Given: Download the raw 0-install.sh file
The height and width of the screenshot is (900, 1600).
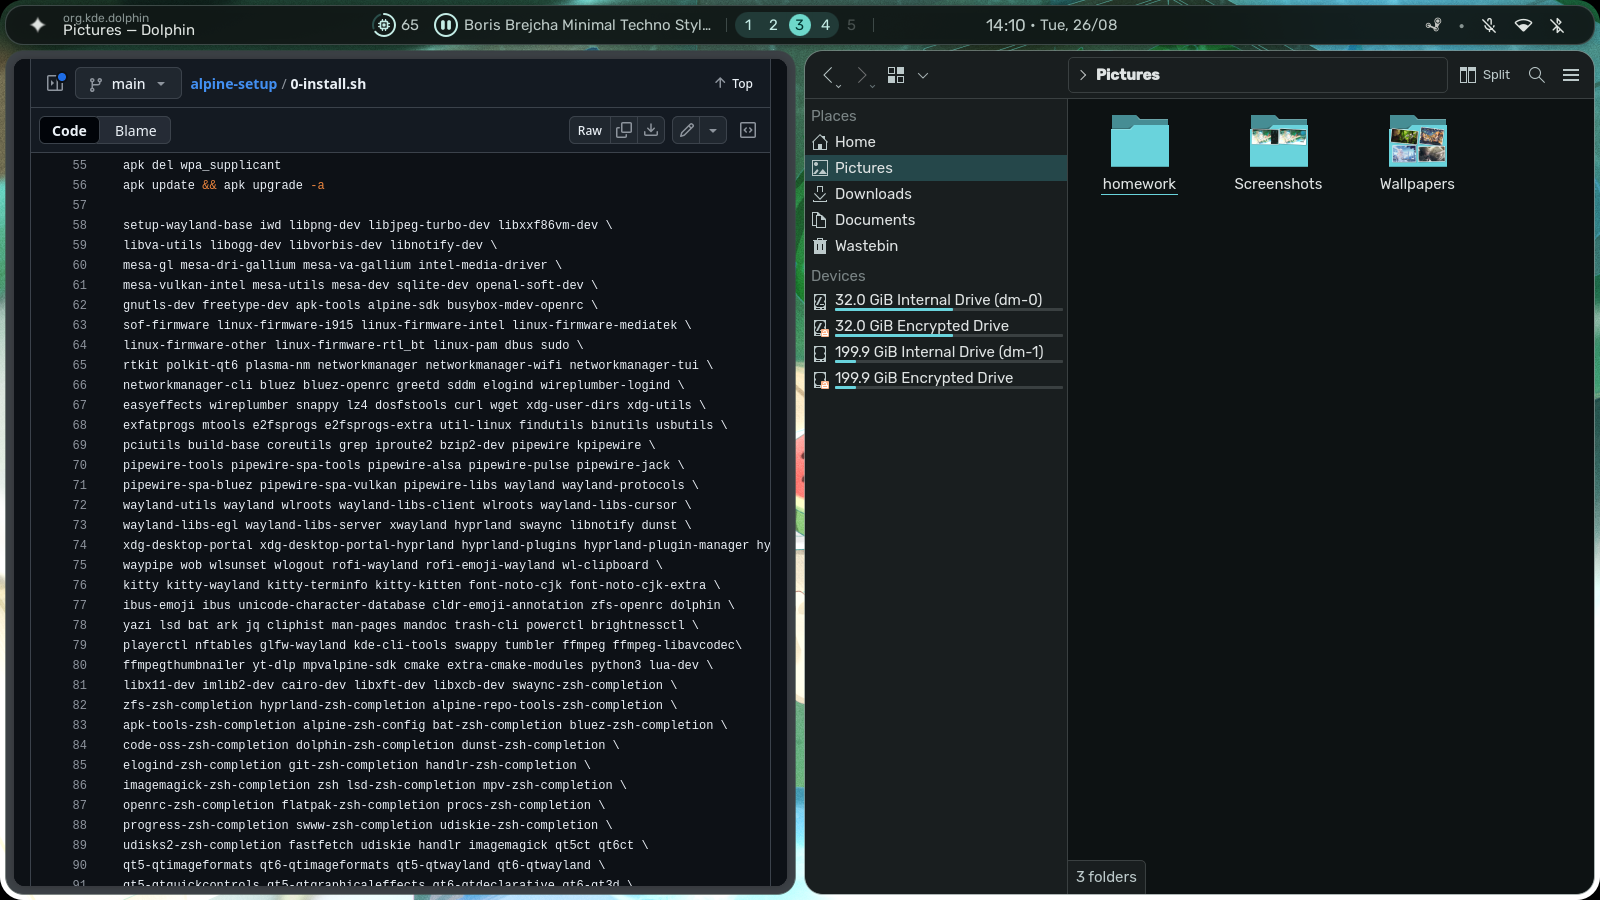Looking at the screenshot, I should tap(651, 130).
